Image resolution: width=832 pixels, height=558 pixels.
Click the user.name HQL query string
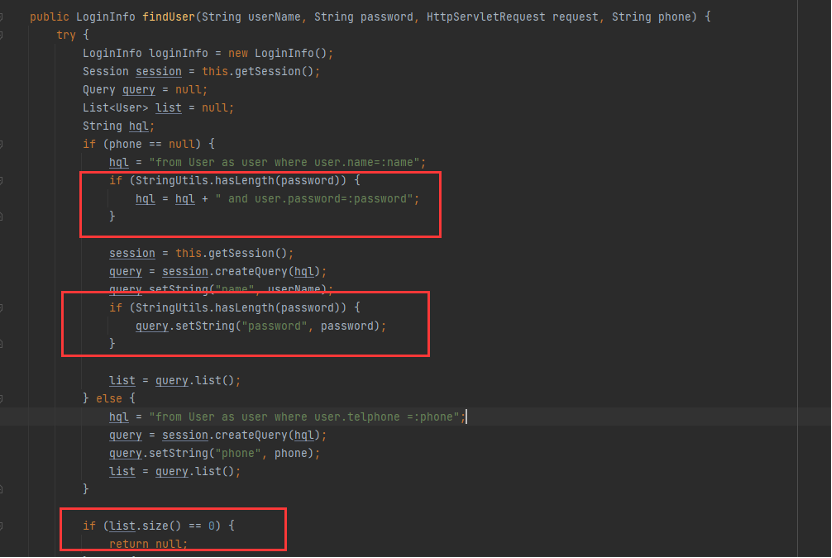pyautogui.click(x=287, y=162)
